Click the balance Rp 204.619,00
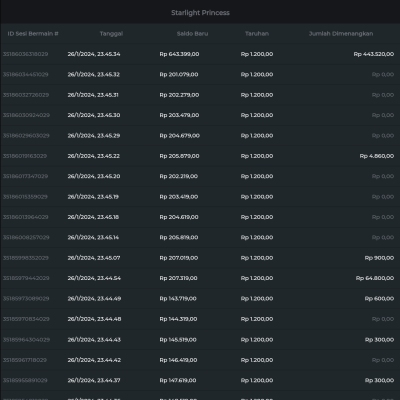400x400 pixels. coord(179,217)
